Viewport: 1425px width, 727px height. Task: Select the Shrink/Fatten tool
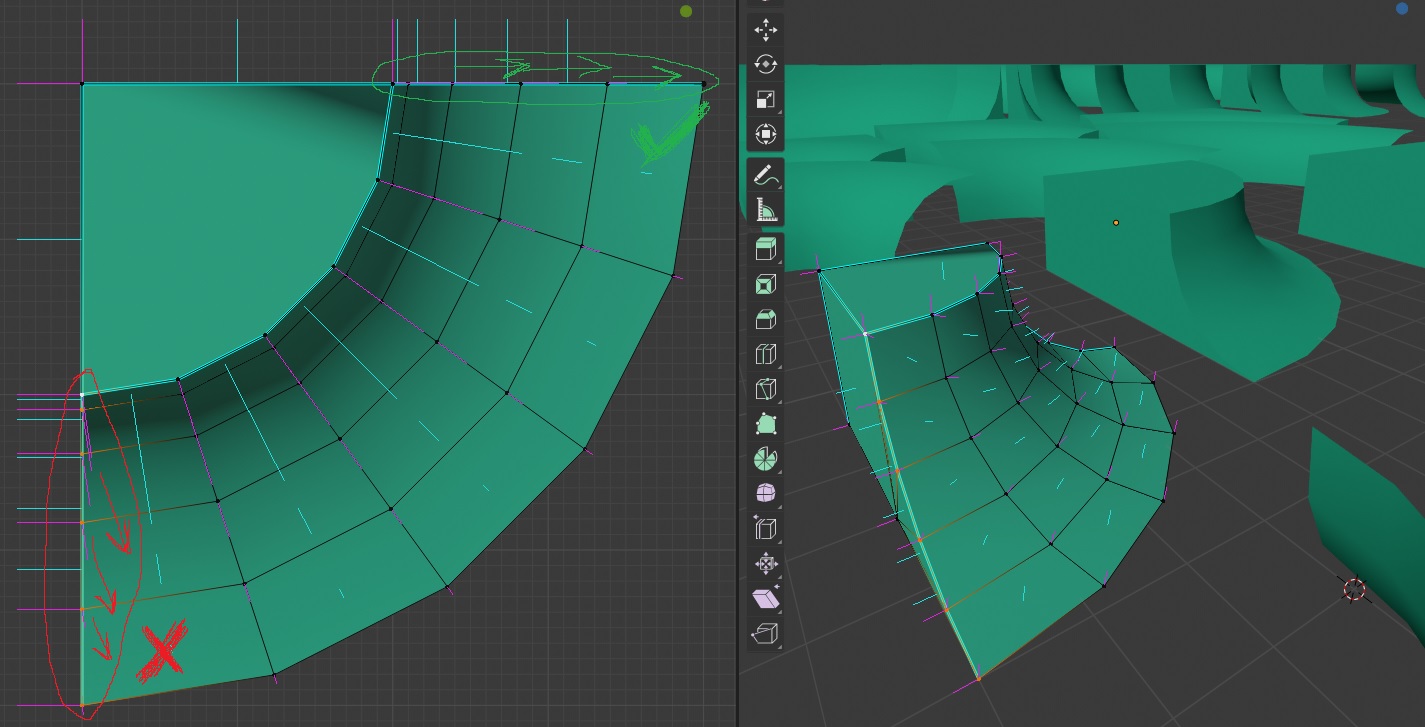tap(765, 563)
